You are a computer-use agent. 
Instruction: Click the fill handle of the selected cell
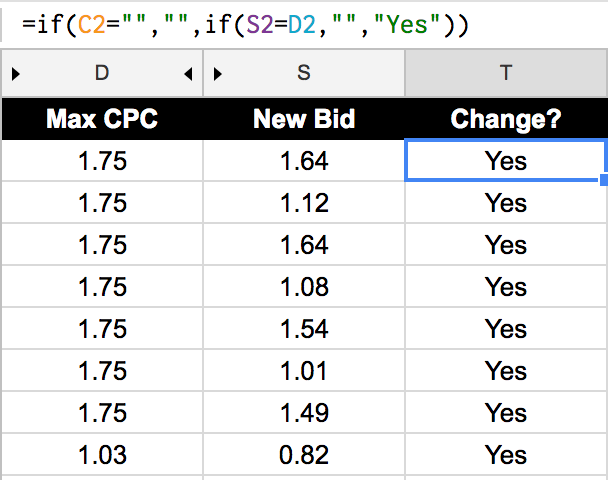point(605,181)
